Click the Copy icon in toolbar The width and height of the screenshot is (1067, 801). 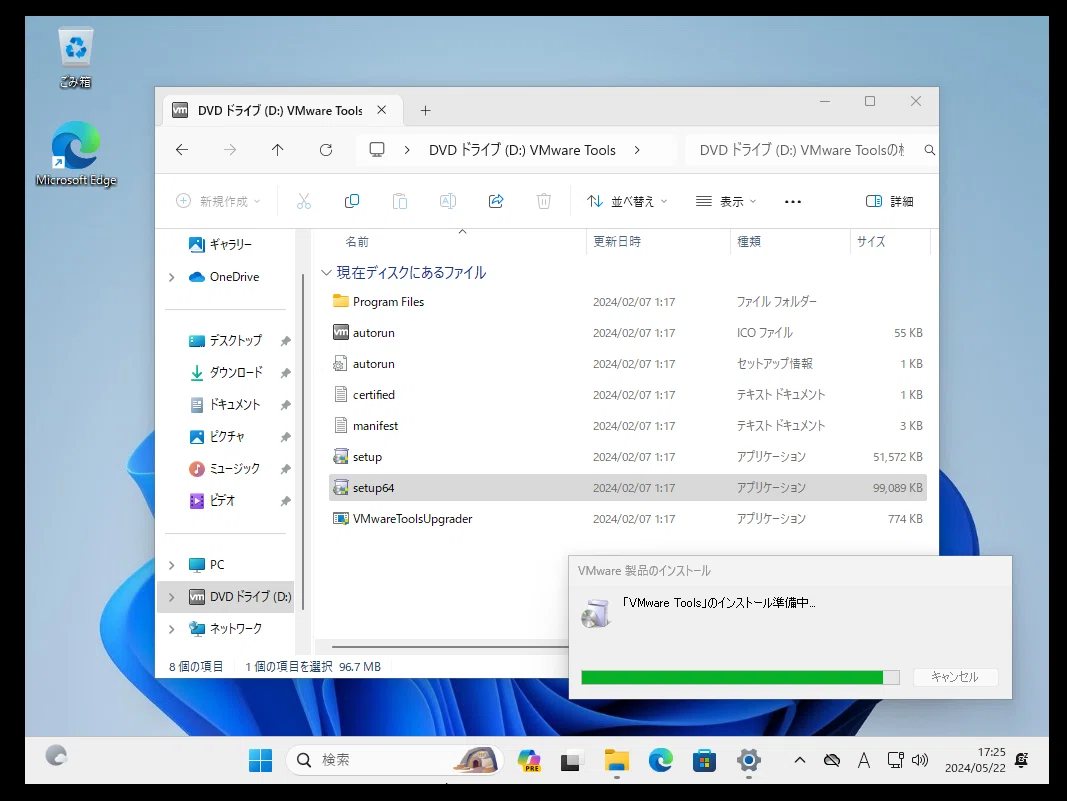pyautogui.click(x=352, y=201)
